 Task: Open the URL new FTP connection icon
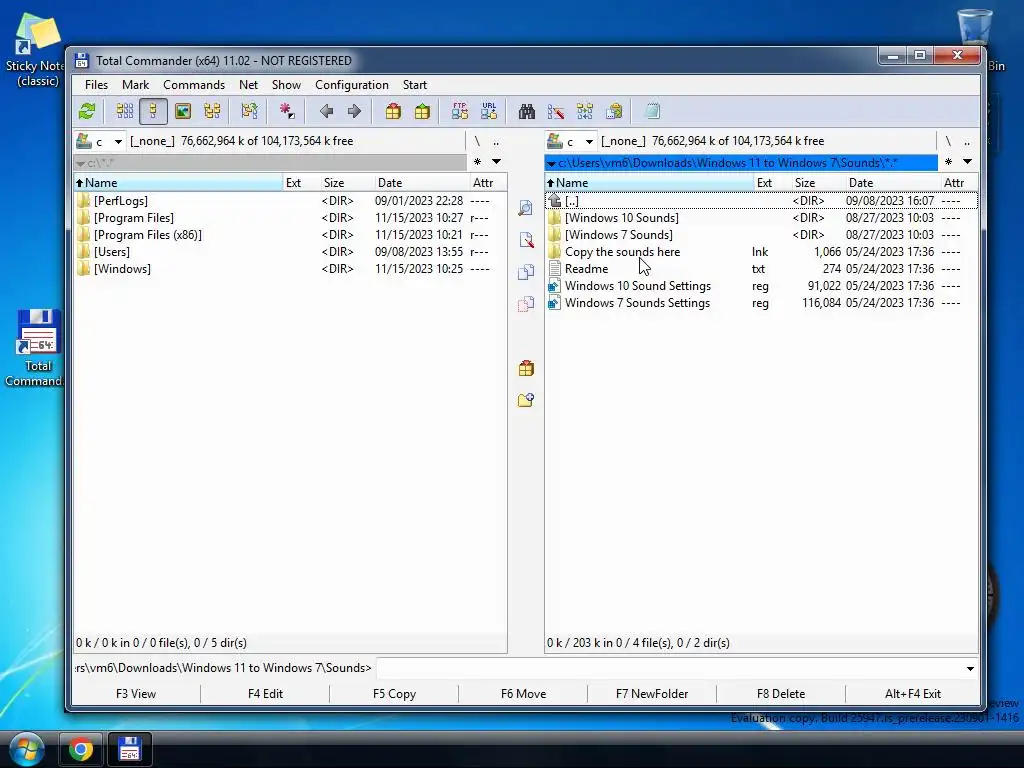point(489,111)
